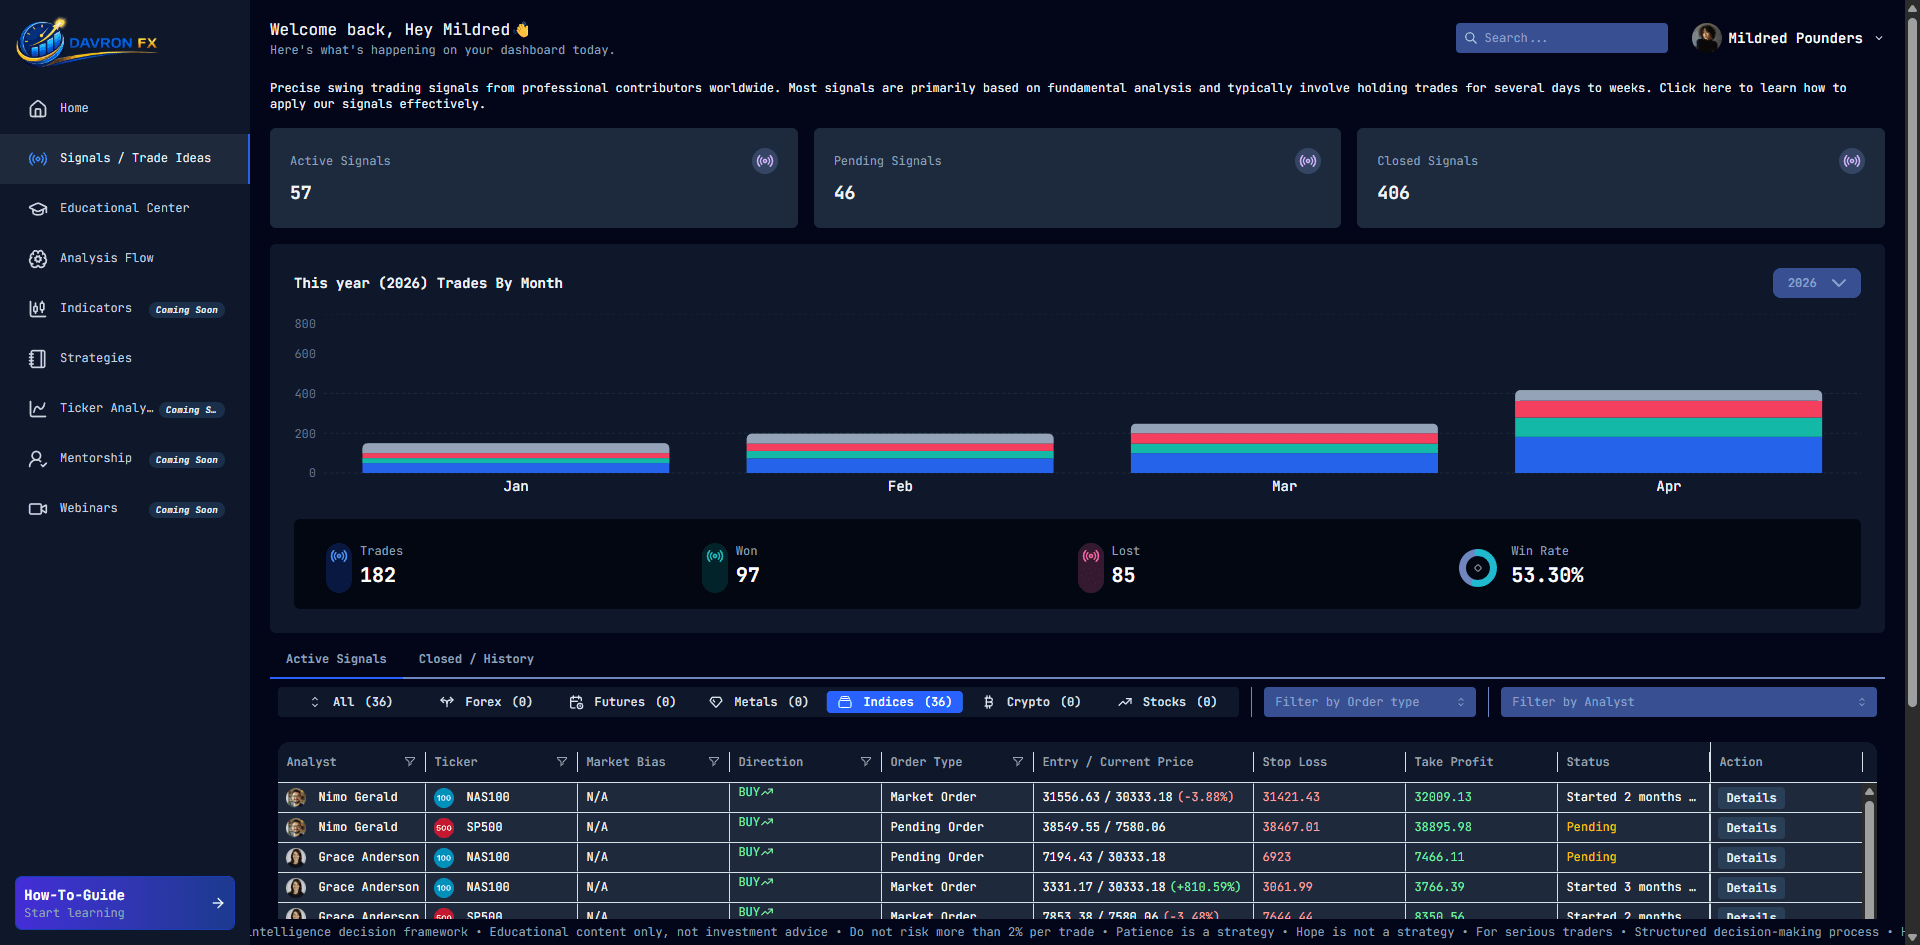1920x945 pixels.
Task: Open Details for Nimo Gerald's NAS100 signal
Action: [x=1751, y=798]
